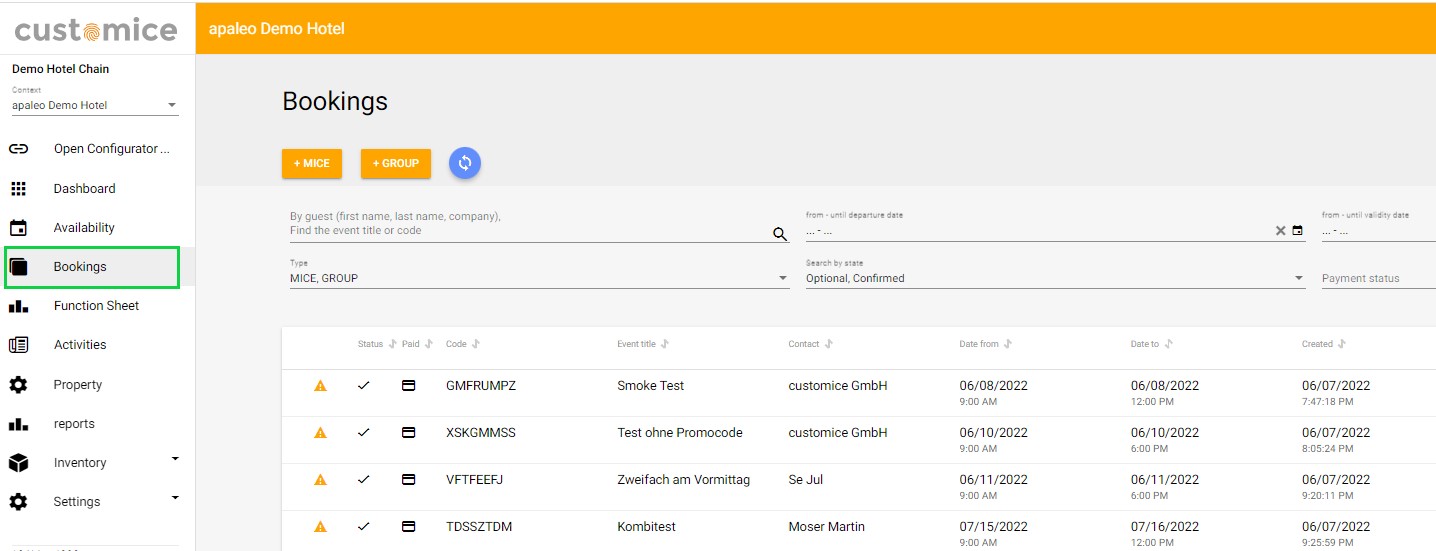Open the Type MICE, GROUP dropdown
Viewport: 1436px width, 551px height.
[x=539, y=278]
